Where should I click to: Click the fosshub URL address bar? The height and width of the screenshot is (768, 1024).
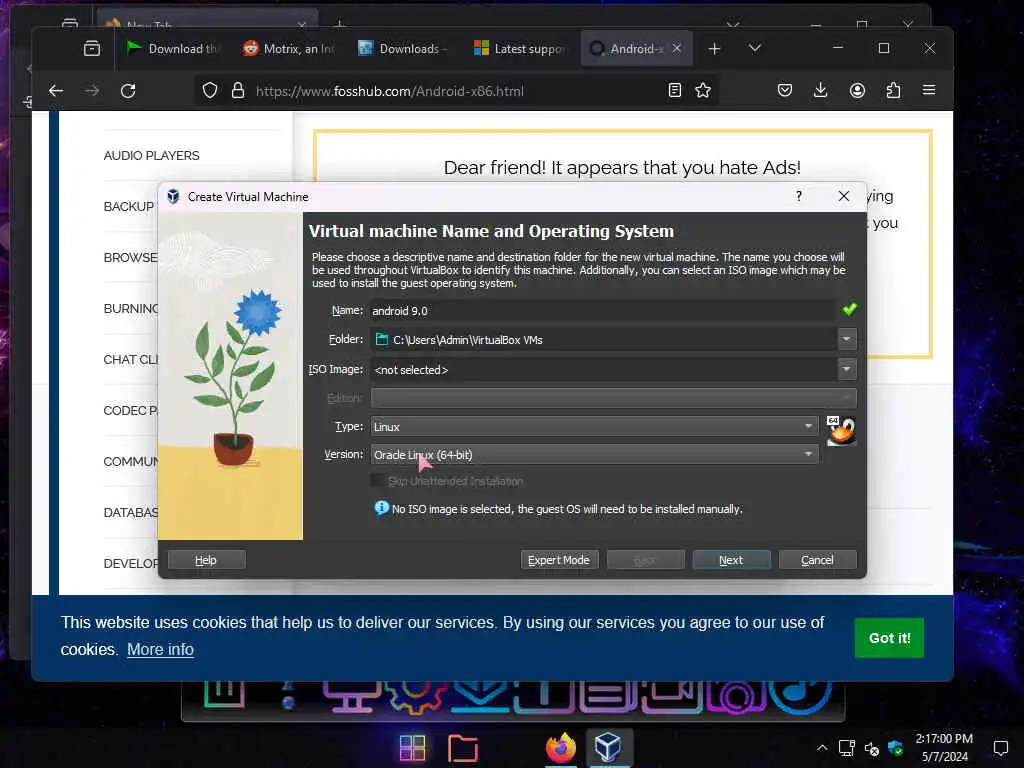[x=390, y=91]
